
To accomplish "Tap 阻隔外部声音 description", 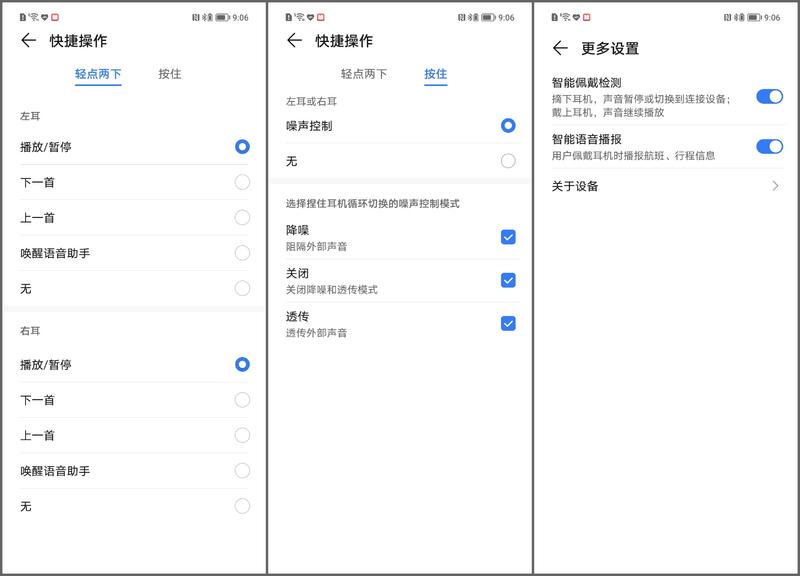I will click(316, 247).
